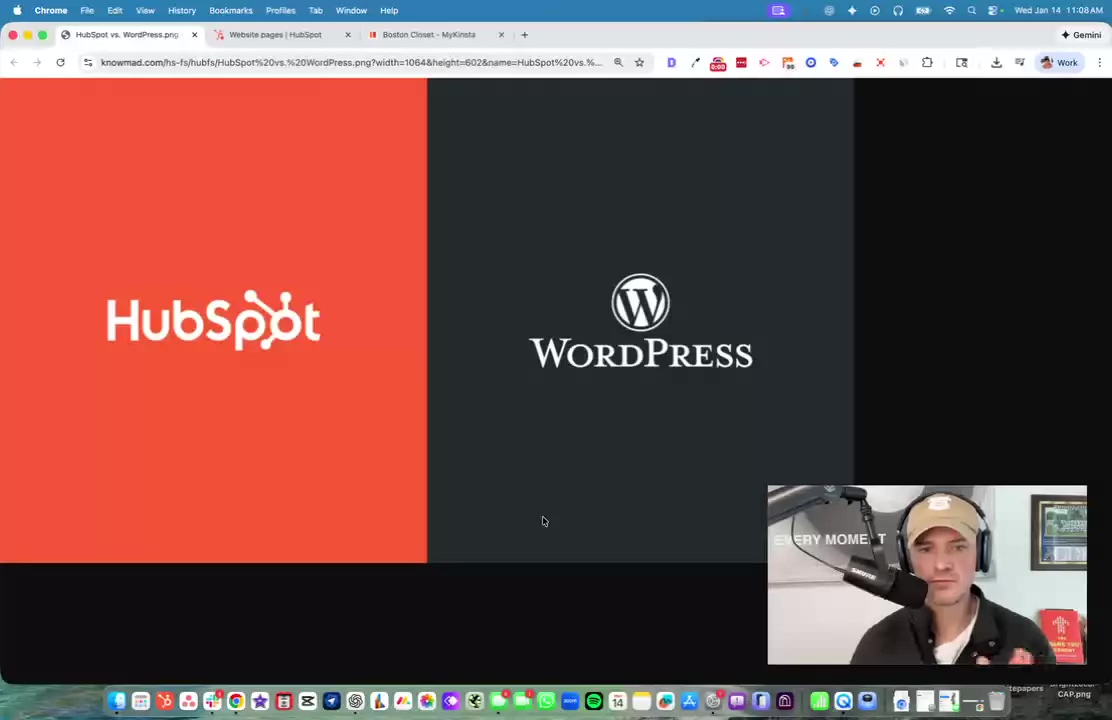Viewport: 1112px width, 720px height.
Task: Open WhatsApp from the dock
Action: pos(546,701)
